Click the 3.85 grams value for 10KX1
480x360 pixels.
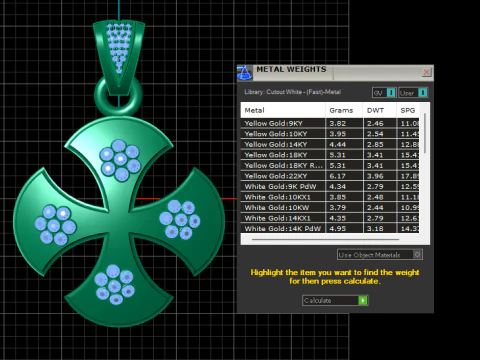click(338, 197)
